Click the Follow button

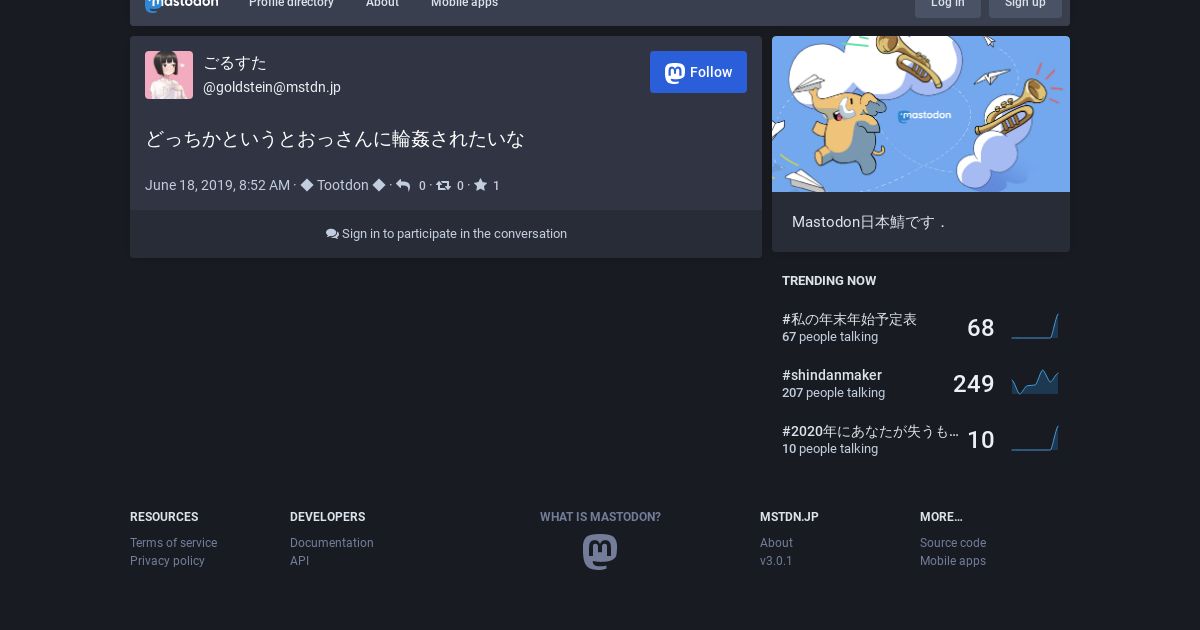698,72
